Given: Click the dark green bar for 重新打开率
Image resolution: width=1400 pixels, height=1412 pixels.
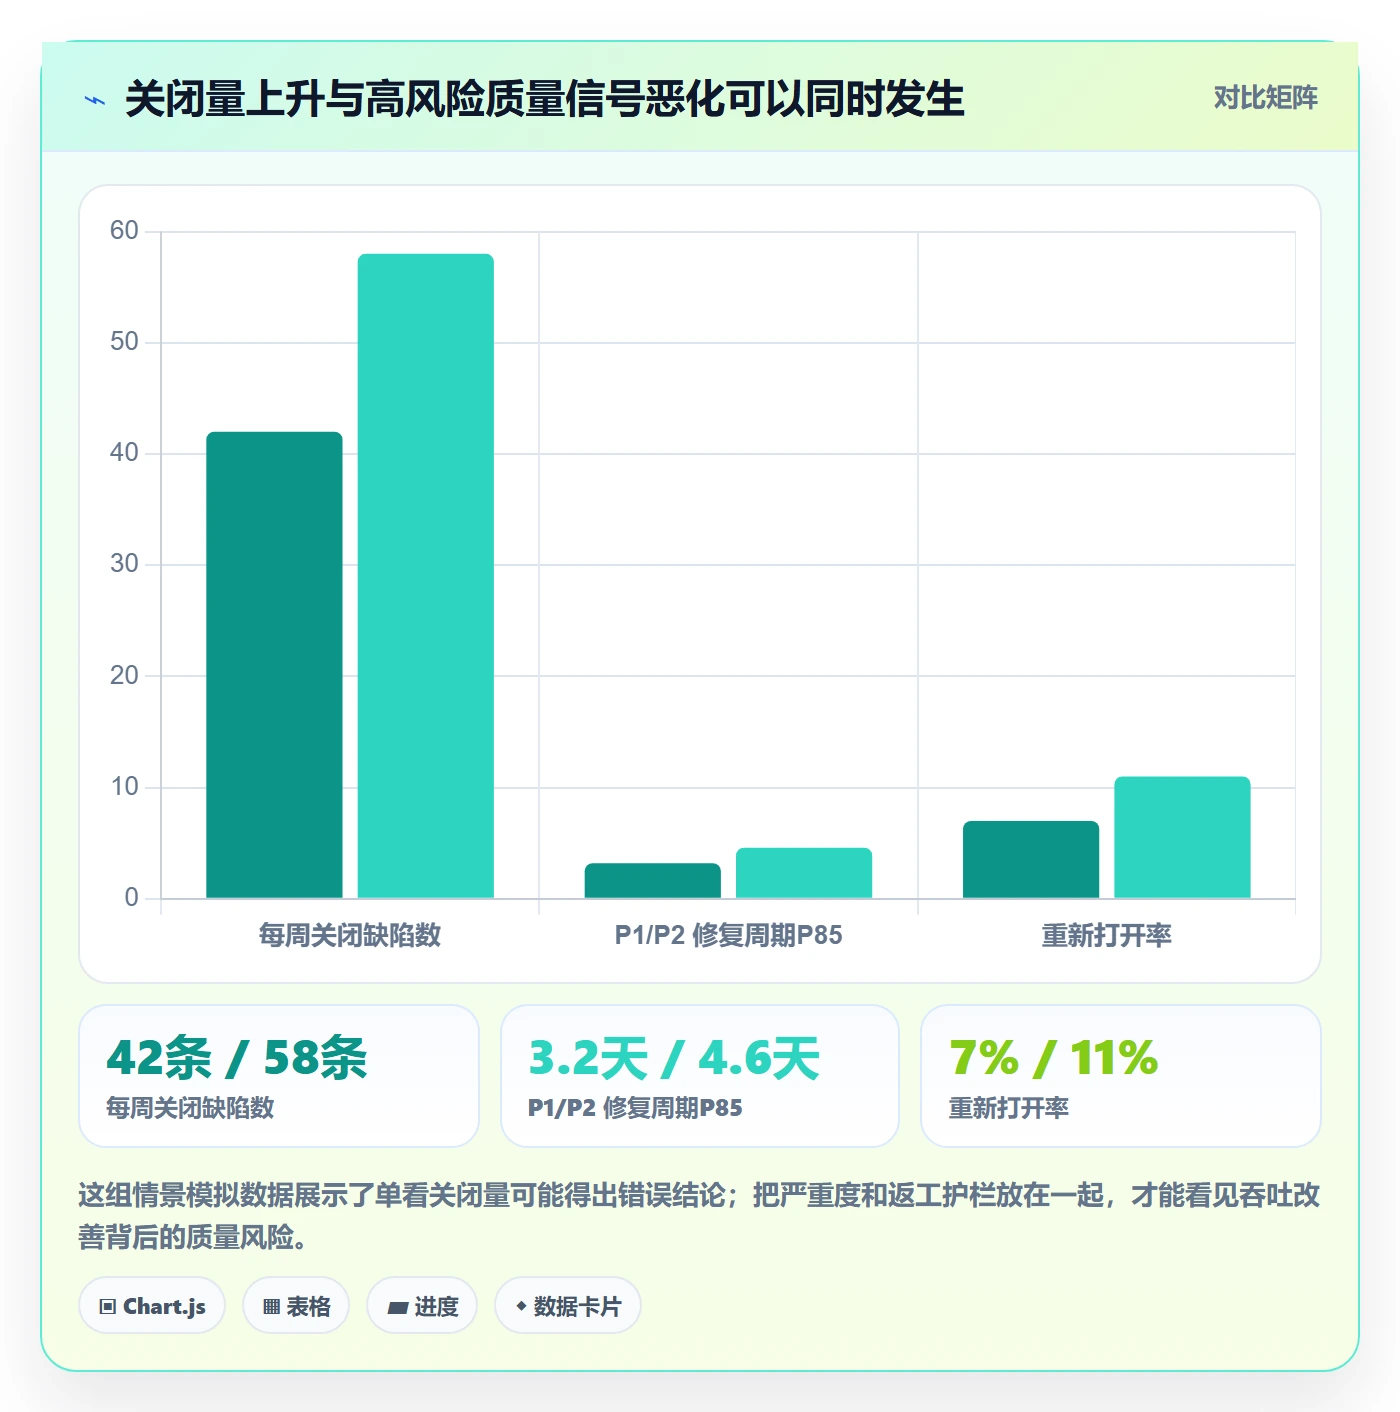Looking at the screenshot, I should click(x=1031, y=859).
